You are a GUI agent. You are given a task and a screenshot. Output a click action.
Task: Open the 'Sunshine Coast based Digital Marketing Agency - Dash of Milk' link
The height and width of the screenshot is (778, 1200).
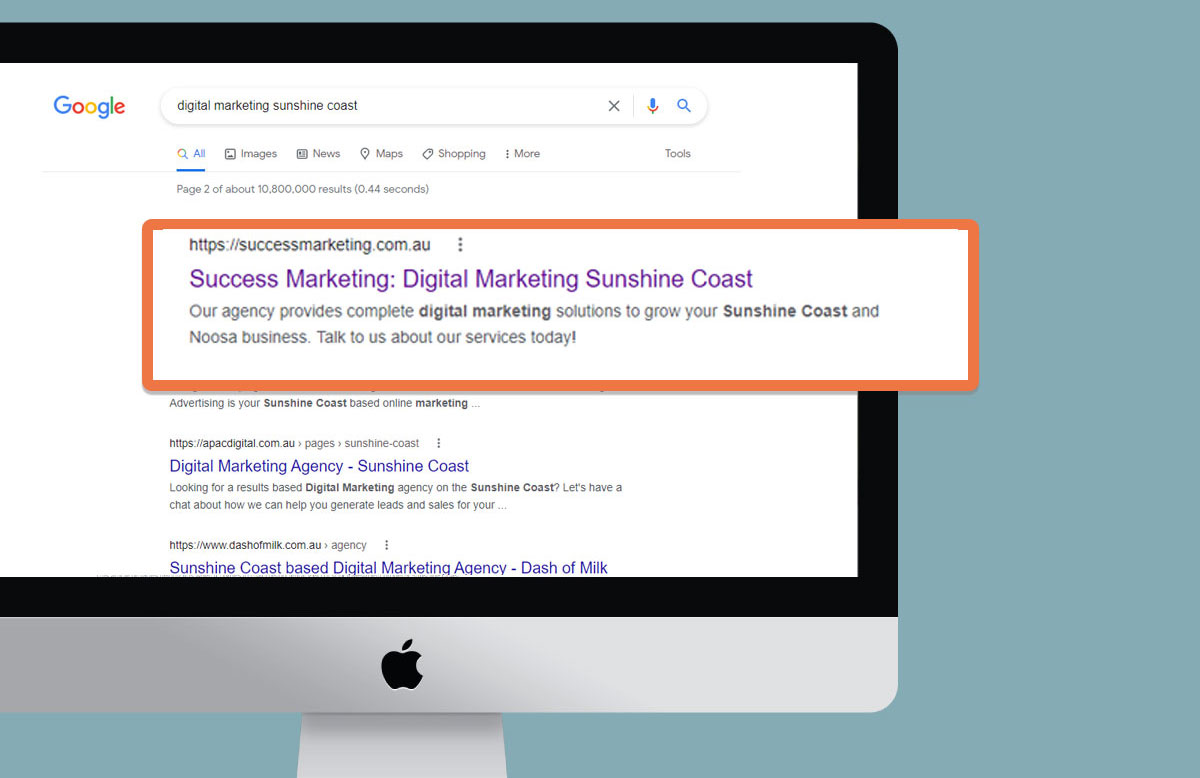click(x=388, y=567)
